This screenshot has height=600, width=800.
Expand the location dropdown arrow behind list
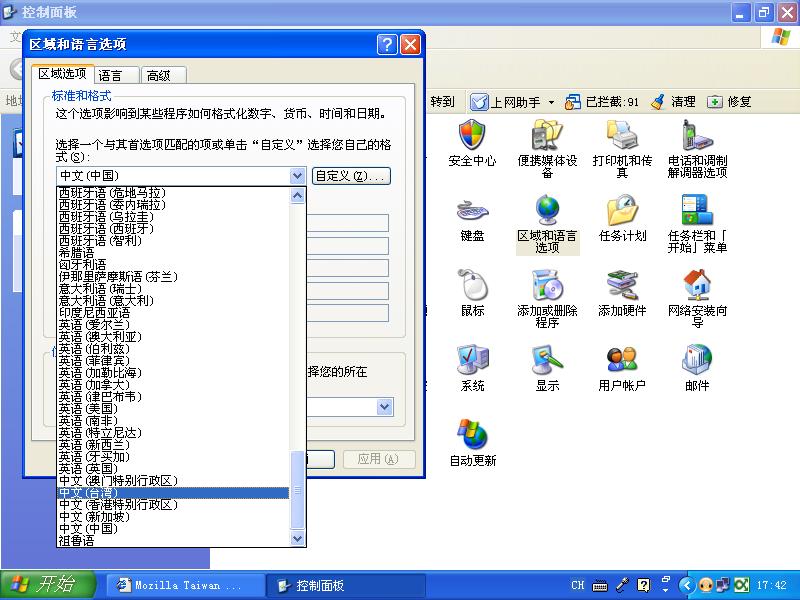coord(385,407)
